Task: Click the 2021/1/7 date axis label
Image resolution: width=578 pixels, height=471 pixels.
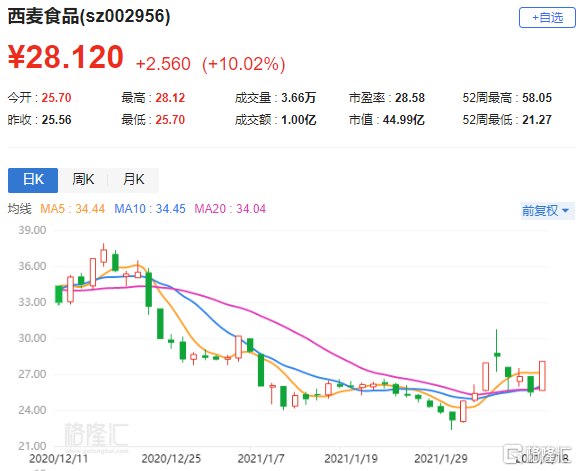Action: tap(261, 459)
